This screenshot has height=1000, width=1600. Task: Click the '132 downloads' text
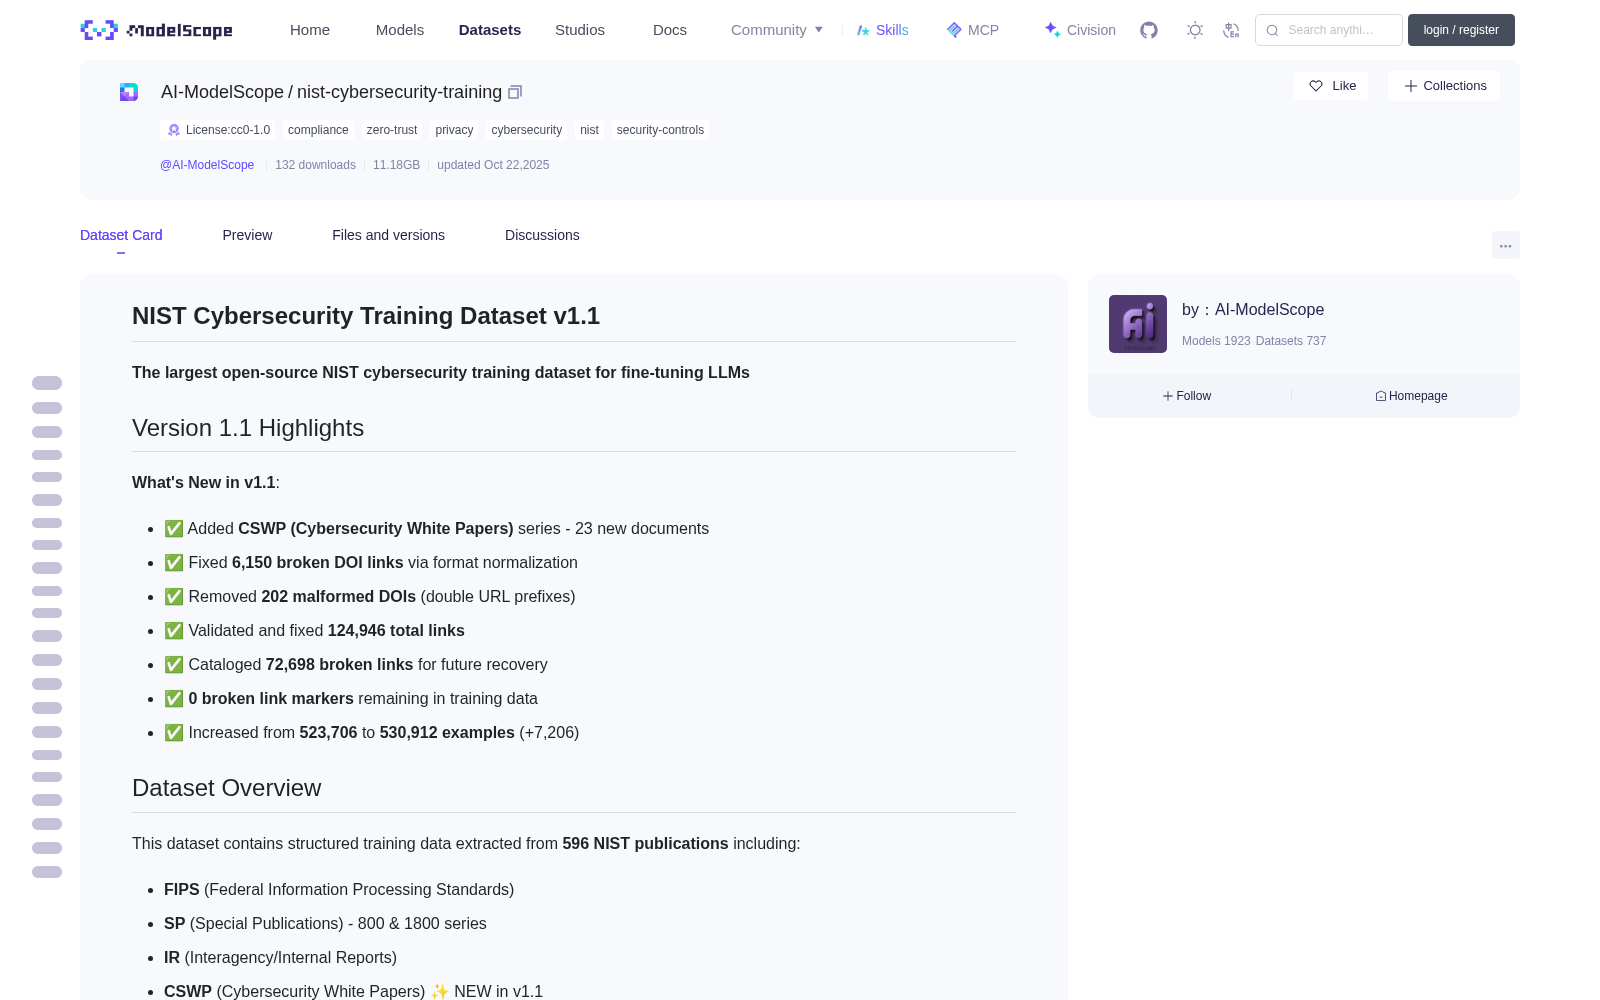[315, 165]
